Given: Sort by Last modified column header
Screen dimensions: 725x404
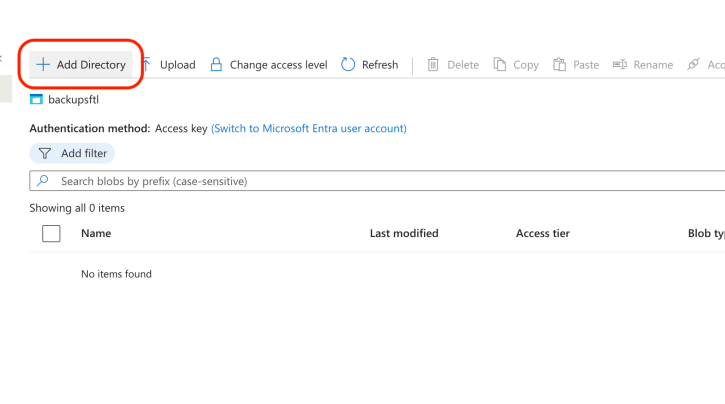Looking at the screenshot, I should [404, 234].
